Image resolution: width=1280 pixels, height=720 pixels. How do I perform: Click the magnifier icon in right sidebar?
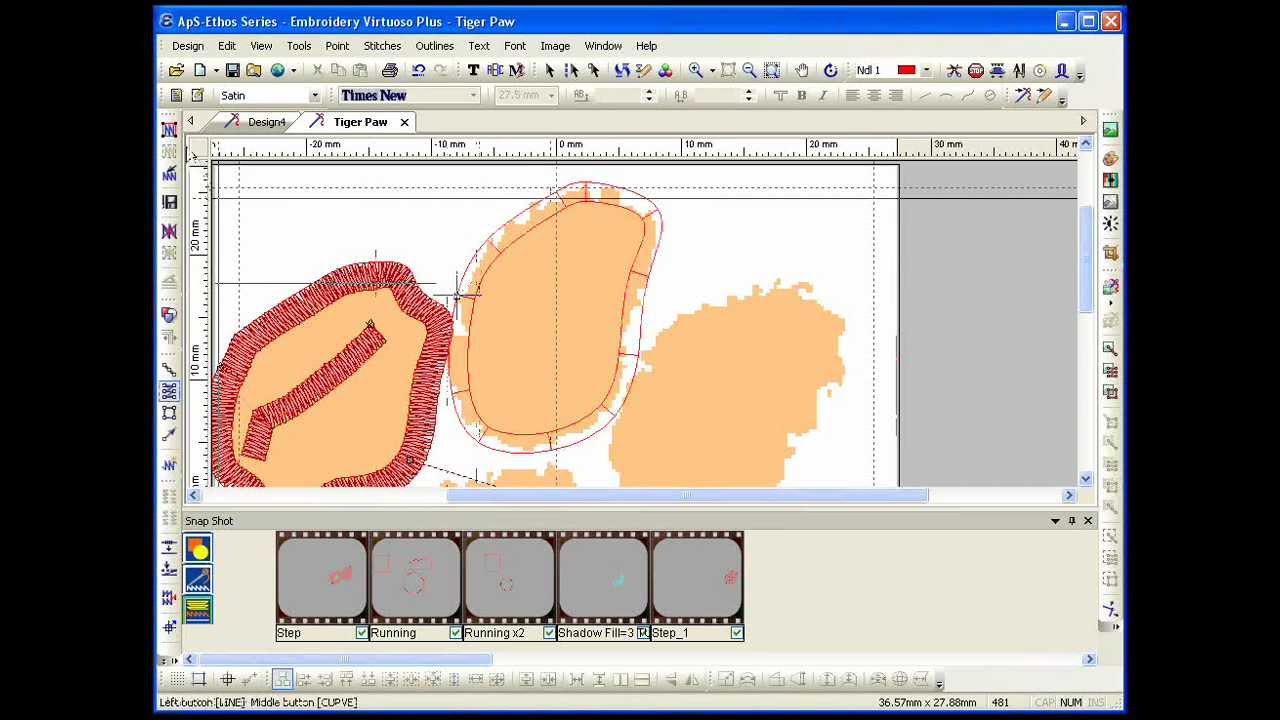pos(1110,347)
